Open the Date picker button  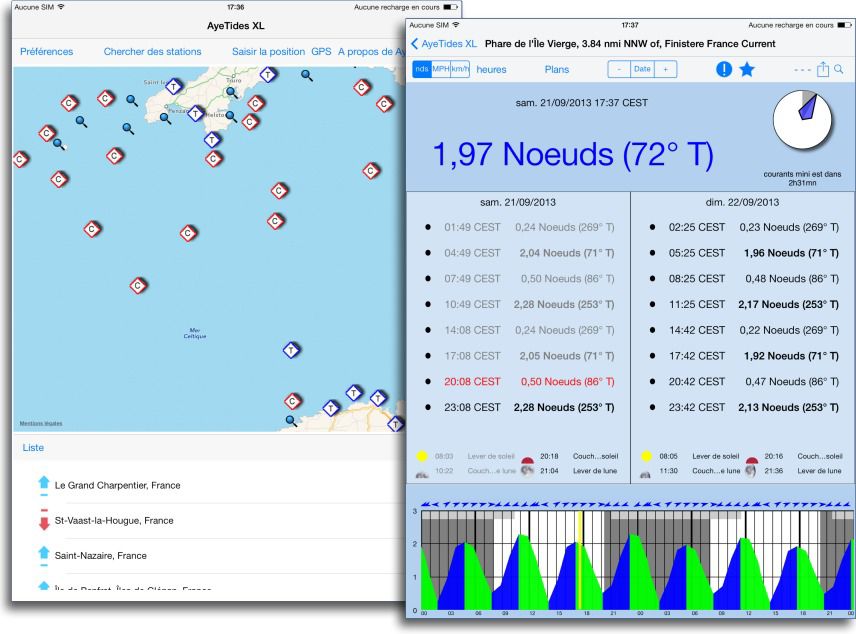point(642,69)
